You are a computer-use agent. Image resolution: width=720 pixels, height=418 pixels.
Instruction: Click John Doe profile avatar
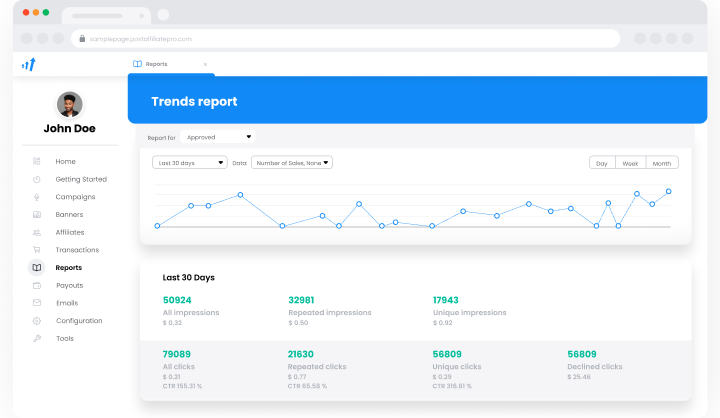(x=70, y=104)
